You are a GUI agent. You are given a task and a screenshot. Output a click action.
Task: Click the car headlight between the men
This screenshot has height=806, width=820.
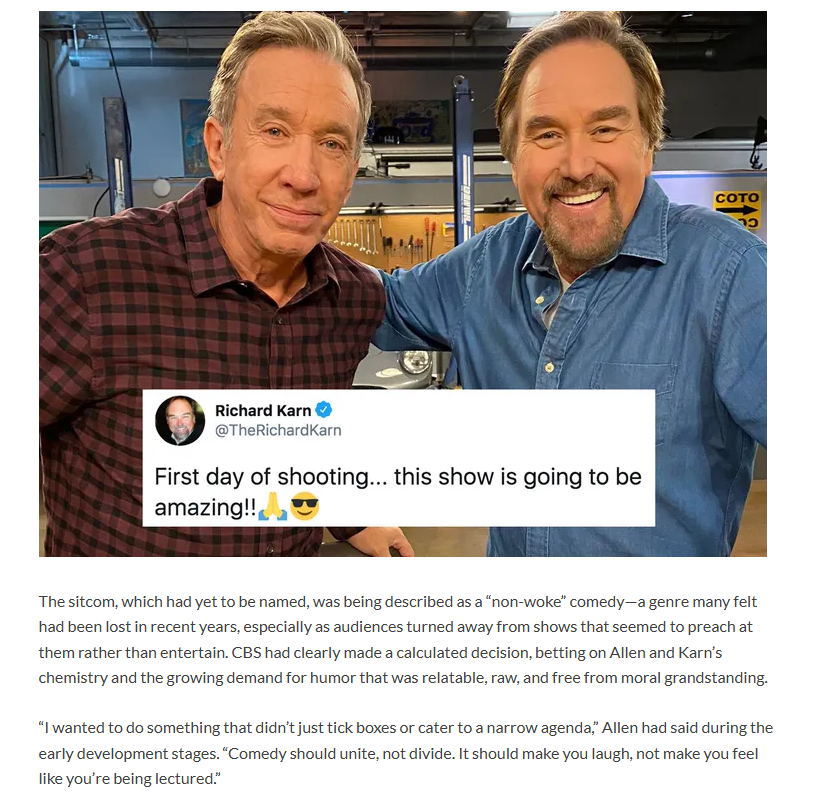(x=415, y=361)
